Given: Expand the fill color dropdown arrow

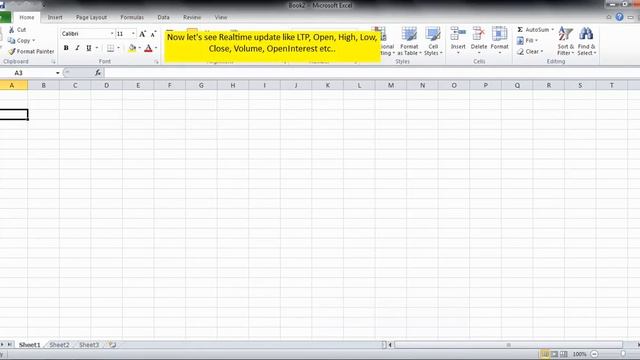Looking at the screenshot, I should (x=140, y=48).
